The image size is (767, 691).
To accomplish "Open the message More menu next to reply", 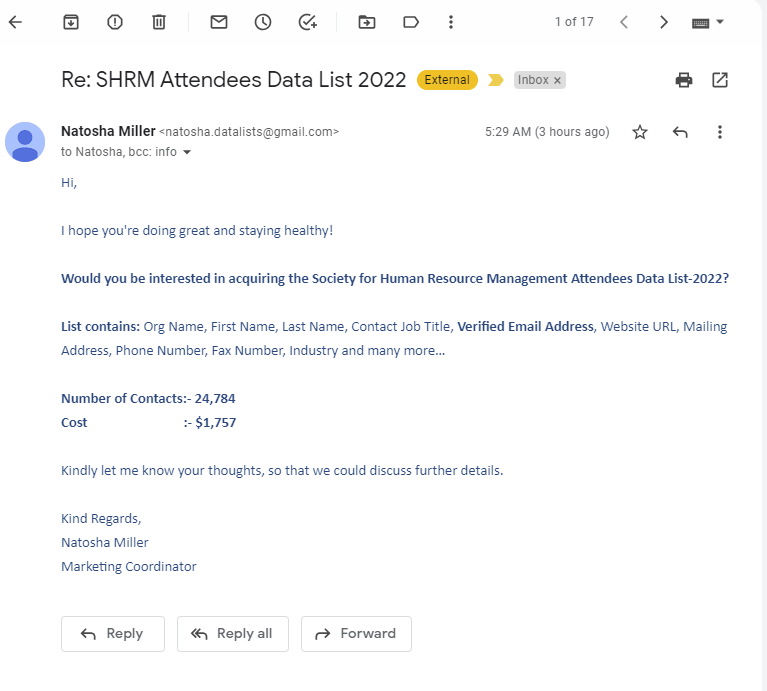I will [720, 132].
